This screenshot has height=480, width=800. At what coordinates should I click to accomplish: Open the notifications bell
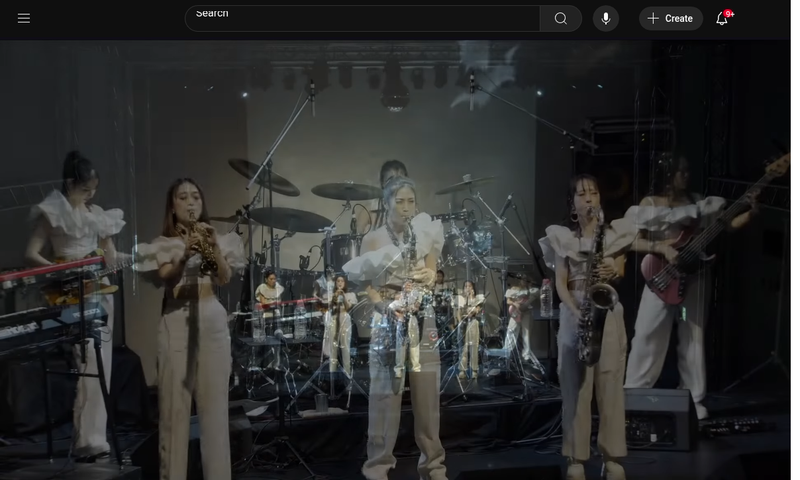722,18
